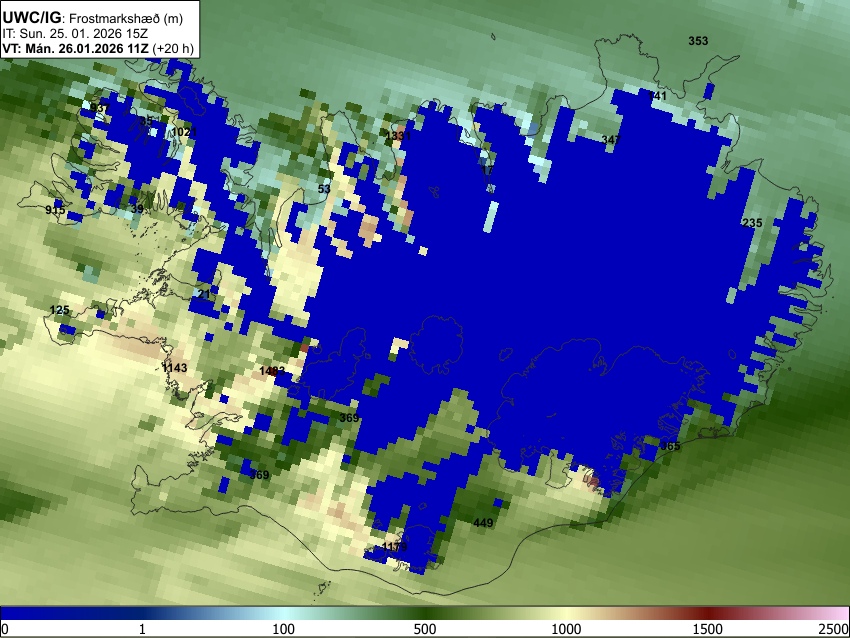Screen dimensions: 850x638
Task: Click the map value 449
Action: (x=483, y=523)
